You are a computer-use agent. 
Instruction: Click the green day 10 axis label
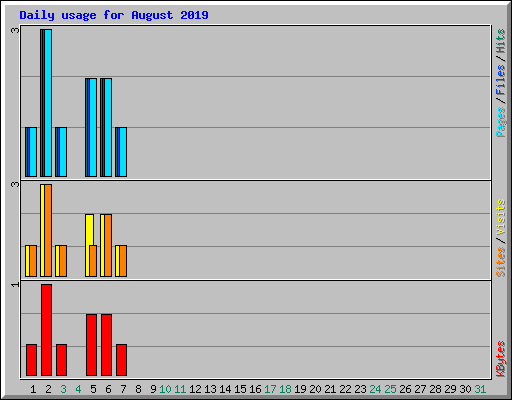(x=165, y=389)
